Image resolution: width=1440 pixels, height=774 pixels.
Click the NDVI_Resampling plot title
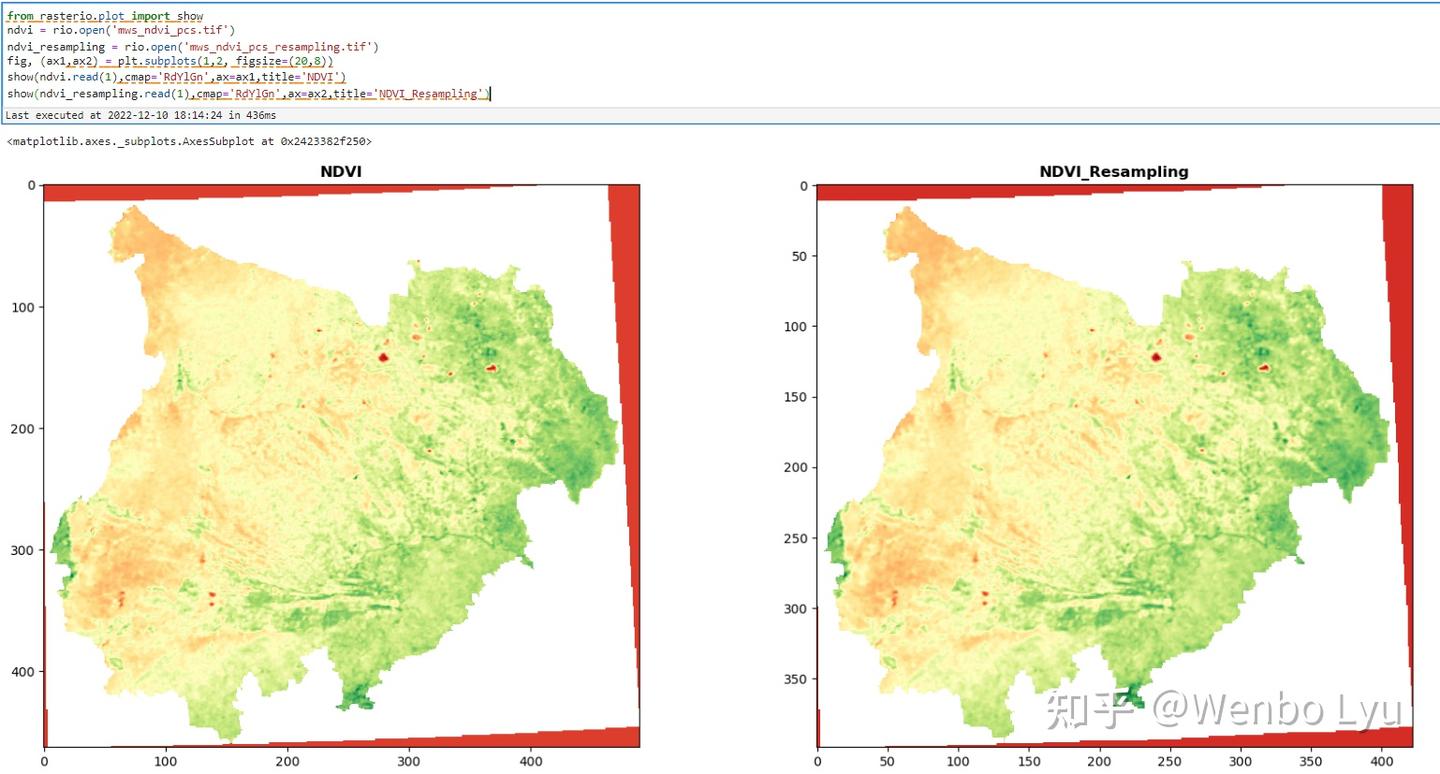(1114, 172)
